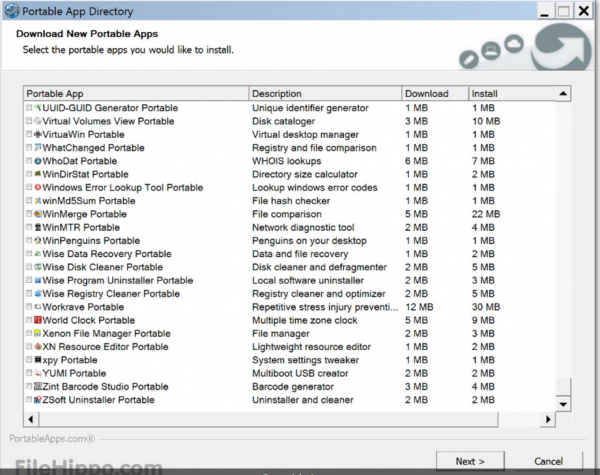Viewport: 600px width, 475px height.
Task: Click the WinDirStat Portable app icon
Action: (38, 174)
